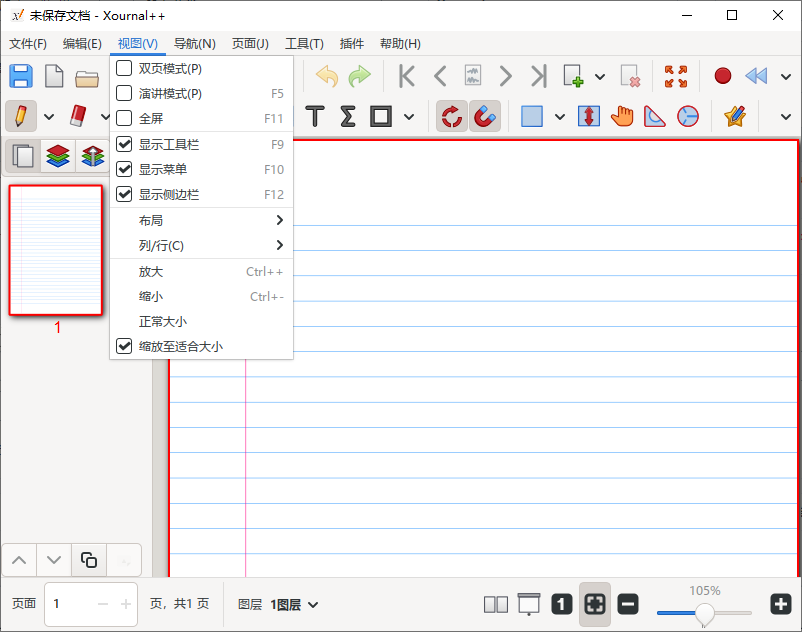Toggle the compass tool
Image resolution: width=802 pixels, height=632 pixels.
point(688,116)
